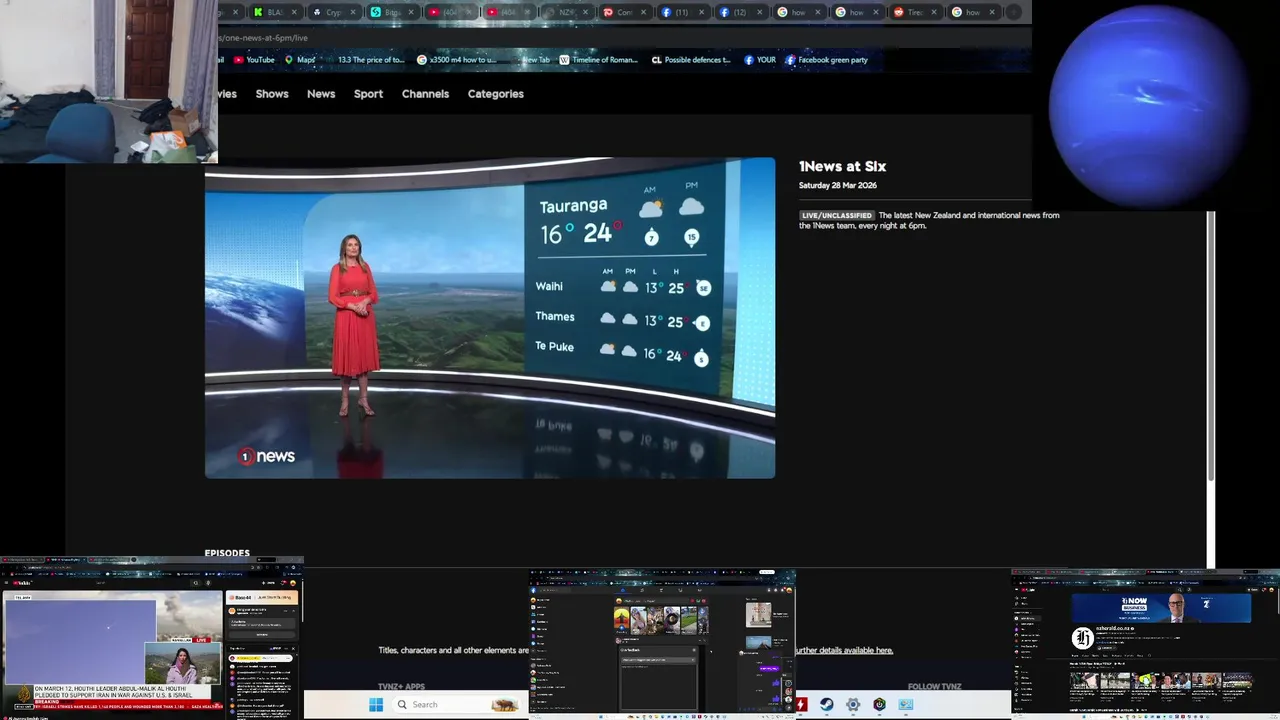Open the picture viewer taskbar icon
Screen dimensions: 1280x720
[x=905, y=704]
